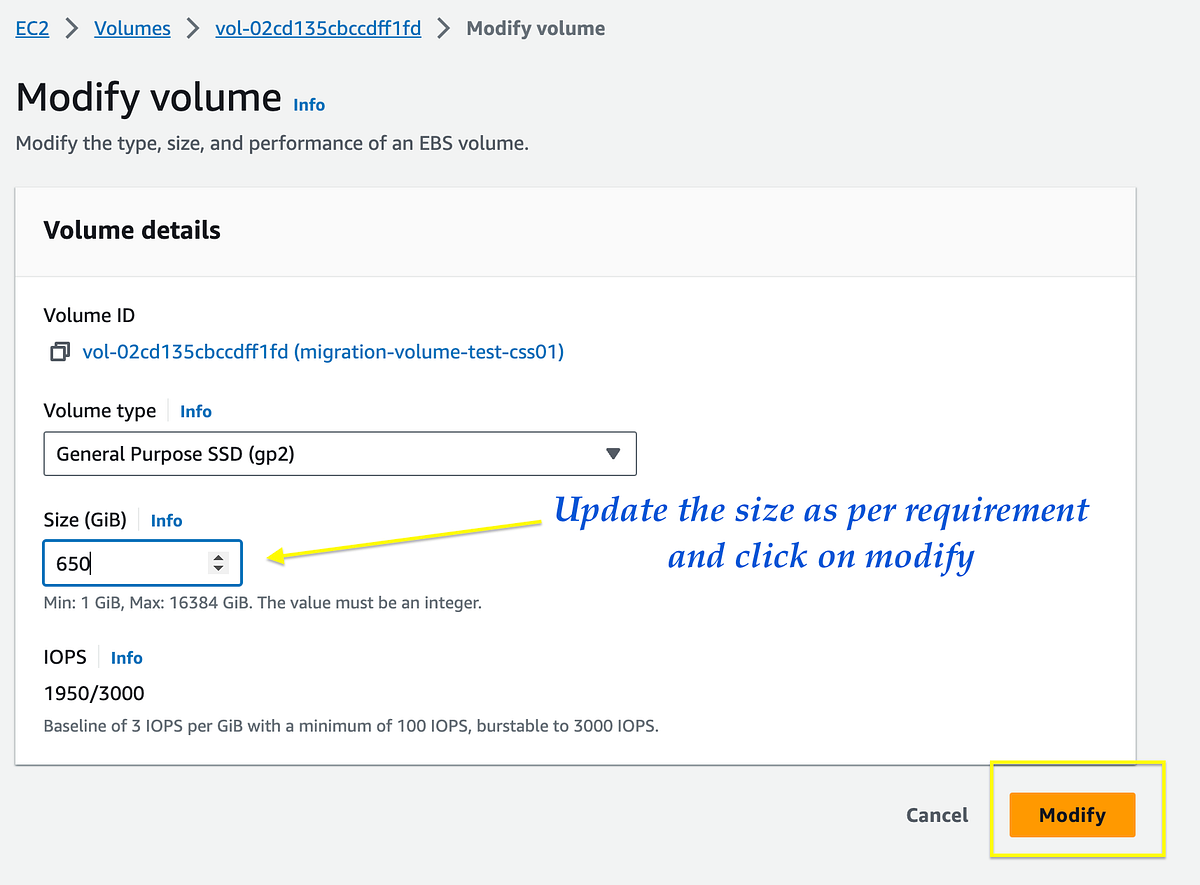Navigate to EC2 via breadcrumb
The width and height of the screenshot is (1200, 885).
pyautogui.click(x=31, y=28)
